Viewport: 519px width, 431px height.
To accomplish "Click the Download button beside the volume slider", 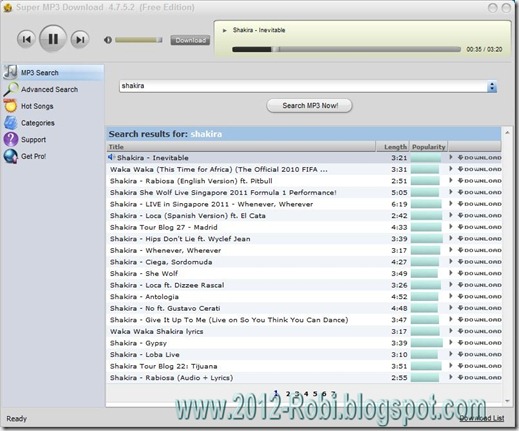I will (x=190, y=40).
